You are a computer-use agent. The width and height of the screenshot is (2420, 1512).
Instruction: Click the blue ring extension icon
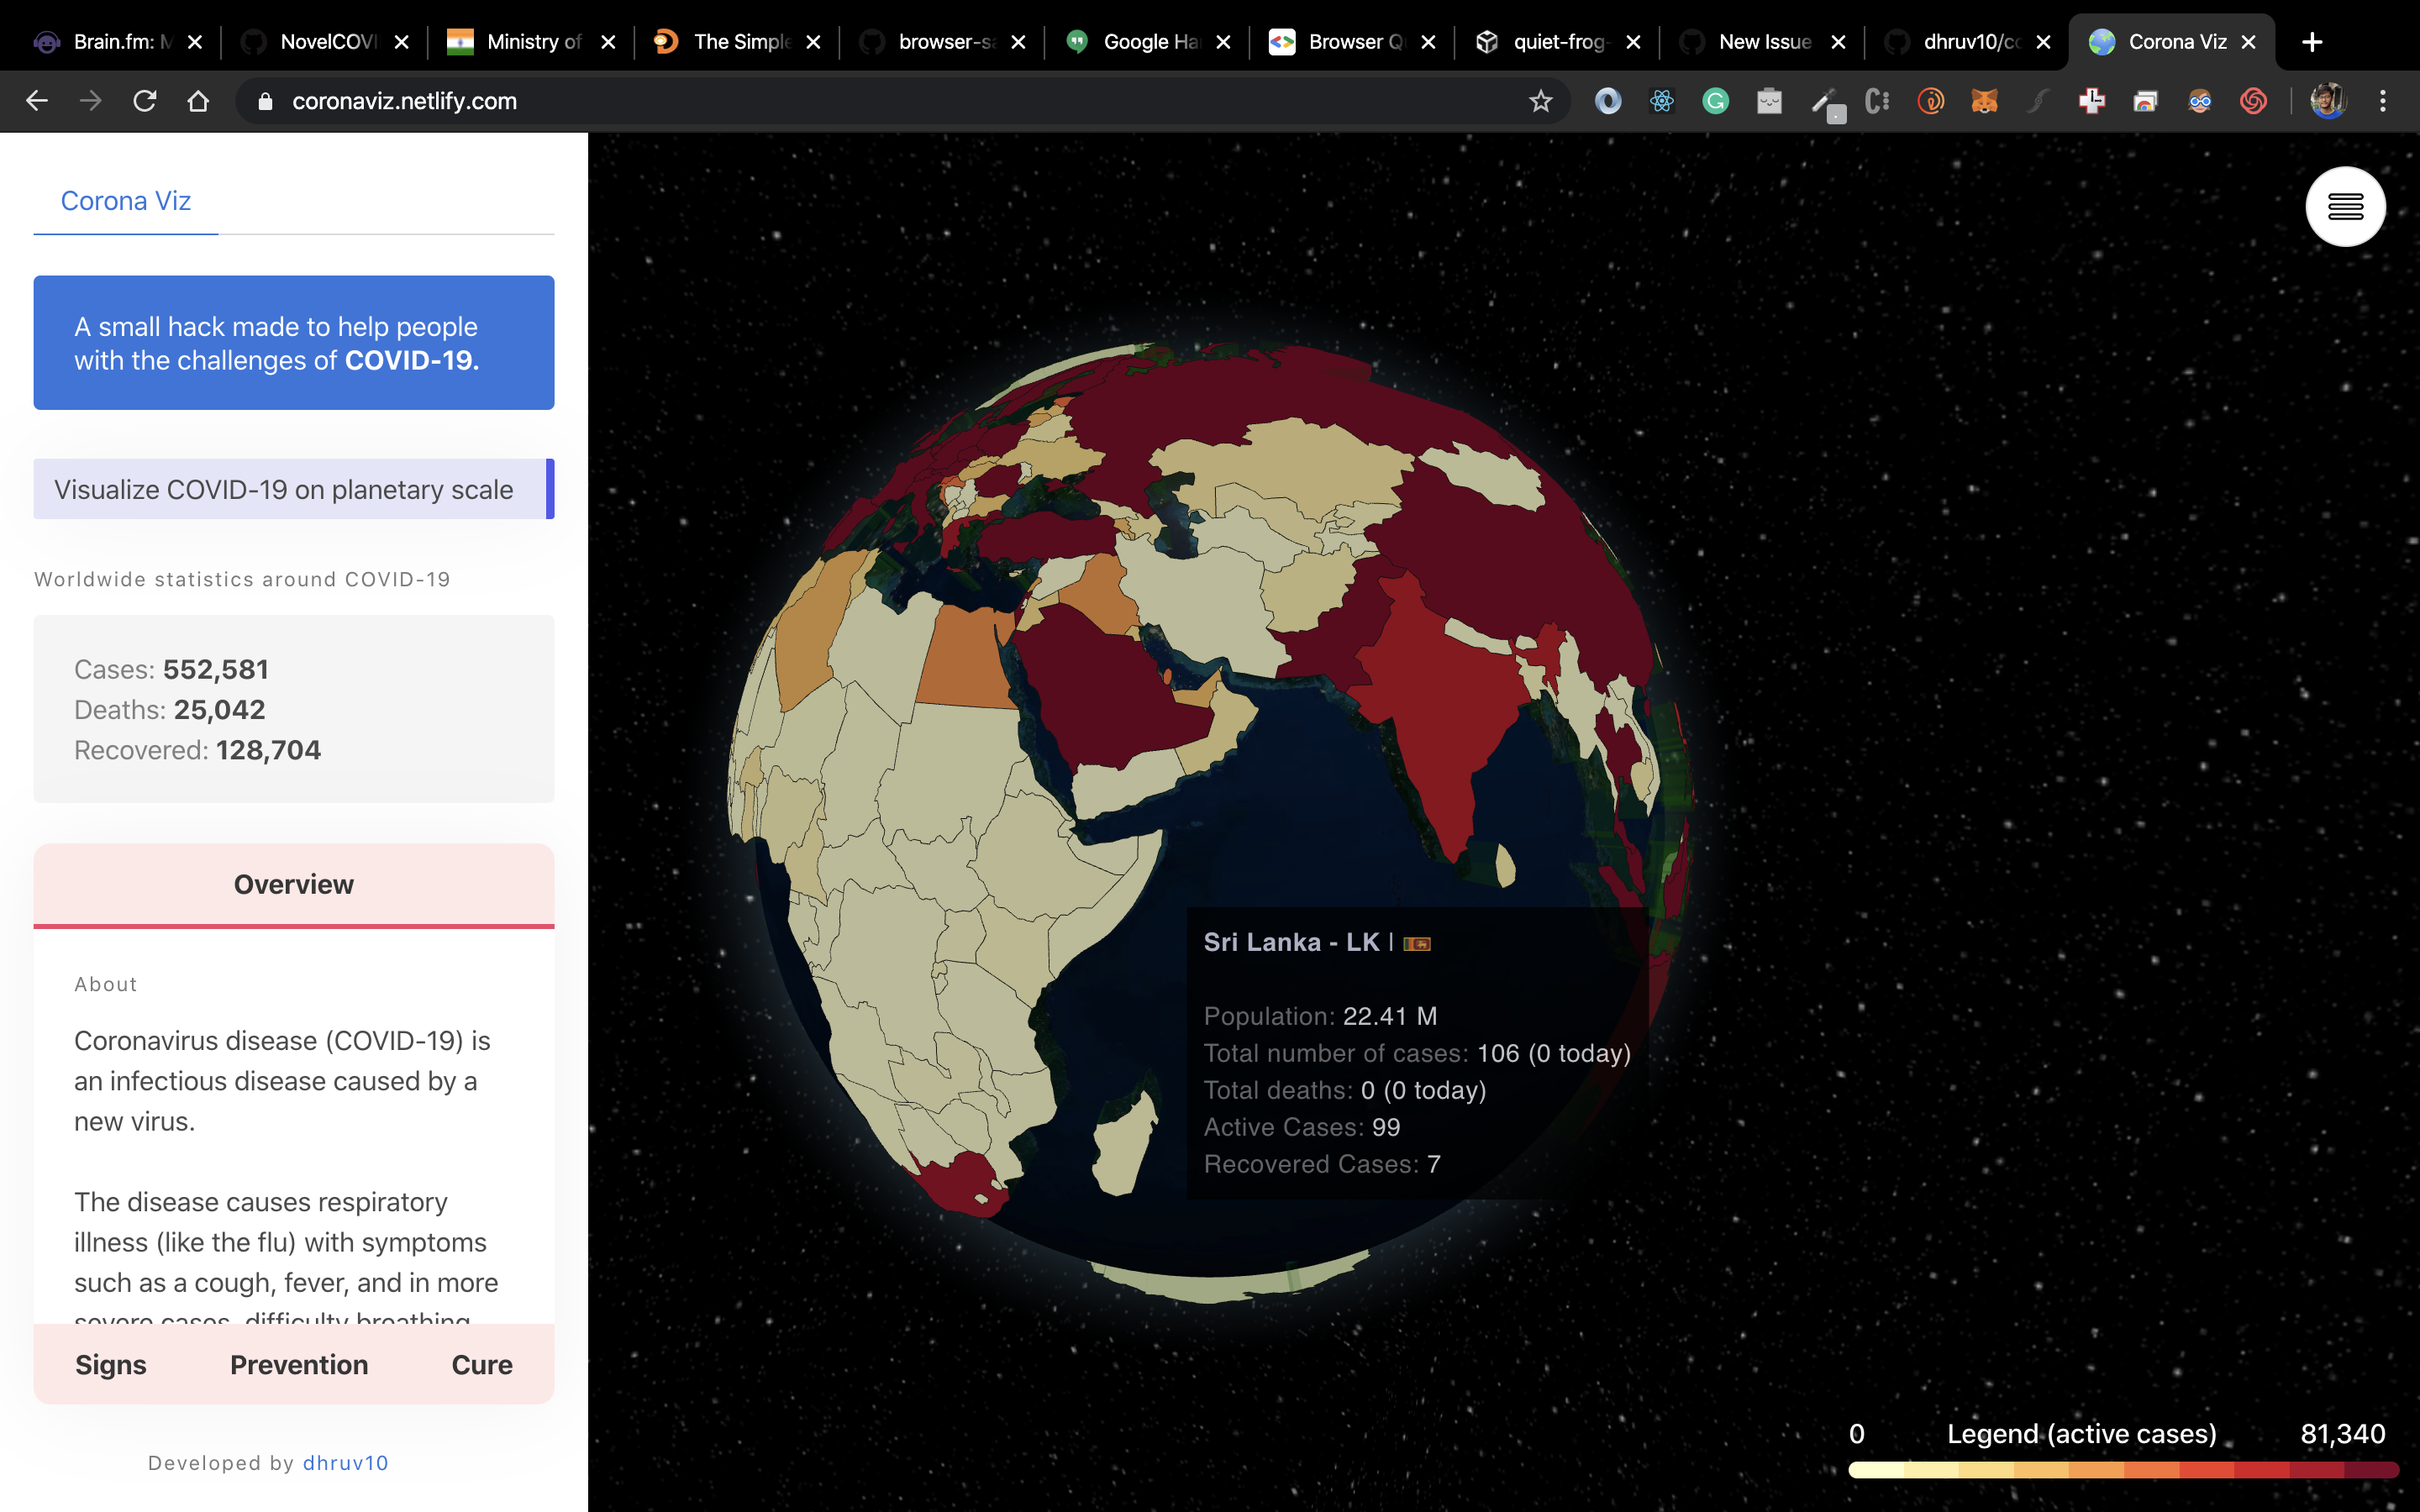coord(1608,101)
